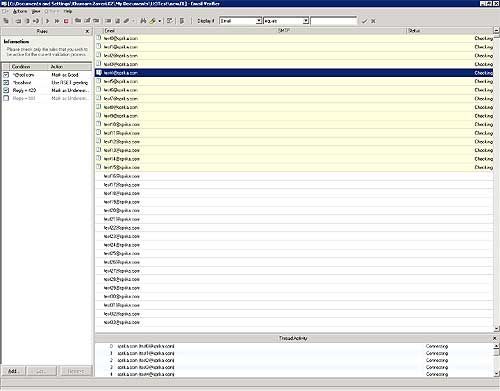
Task: Expand the arrow next to lightning icon
Action: pos(160,21)
